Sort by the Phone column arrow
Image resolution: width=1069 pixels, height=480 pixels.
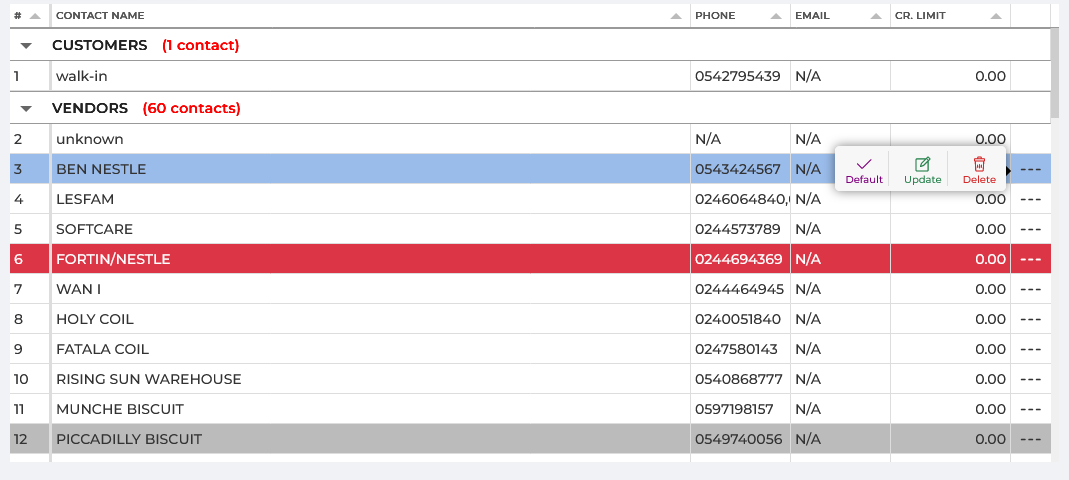coord(776,16)
